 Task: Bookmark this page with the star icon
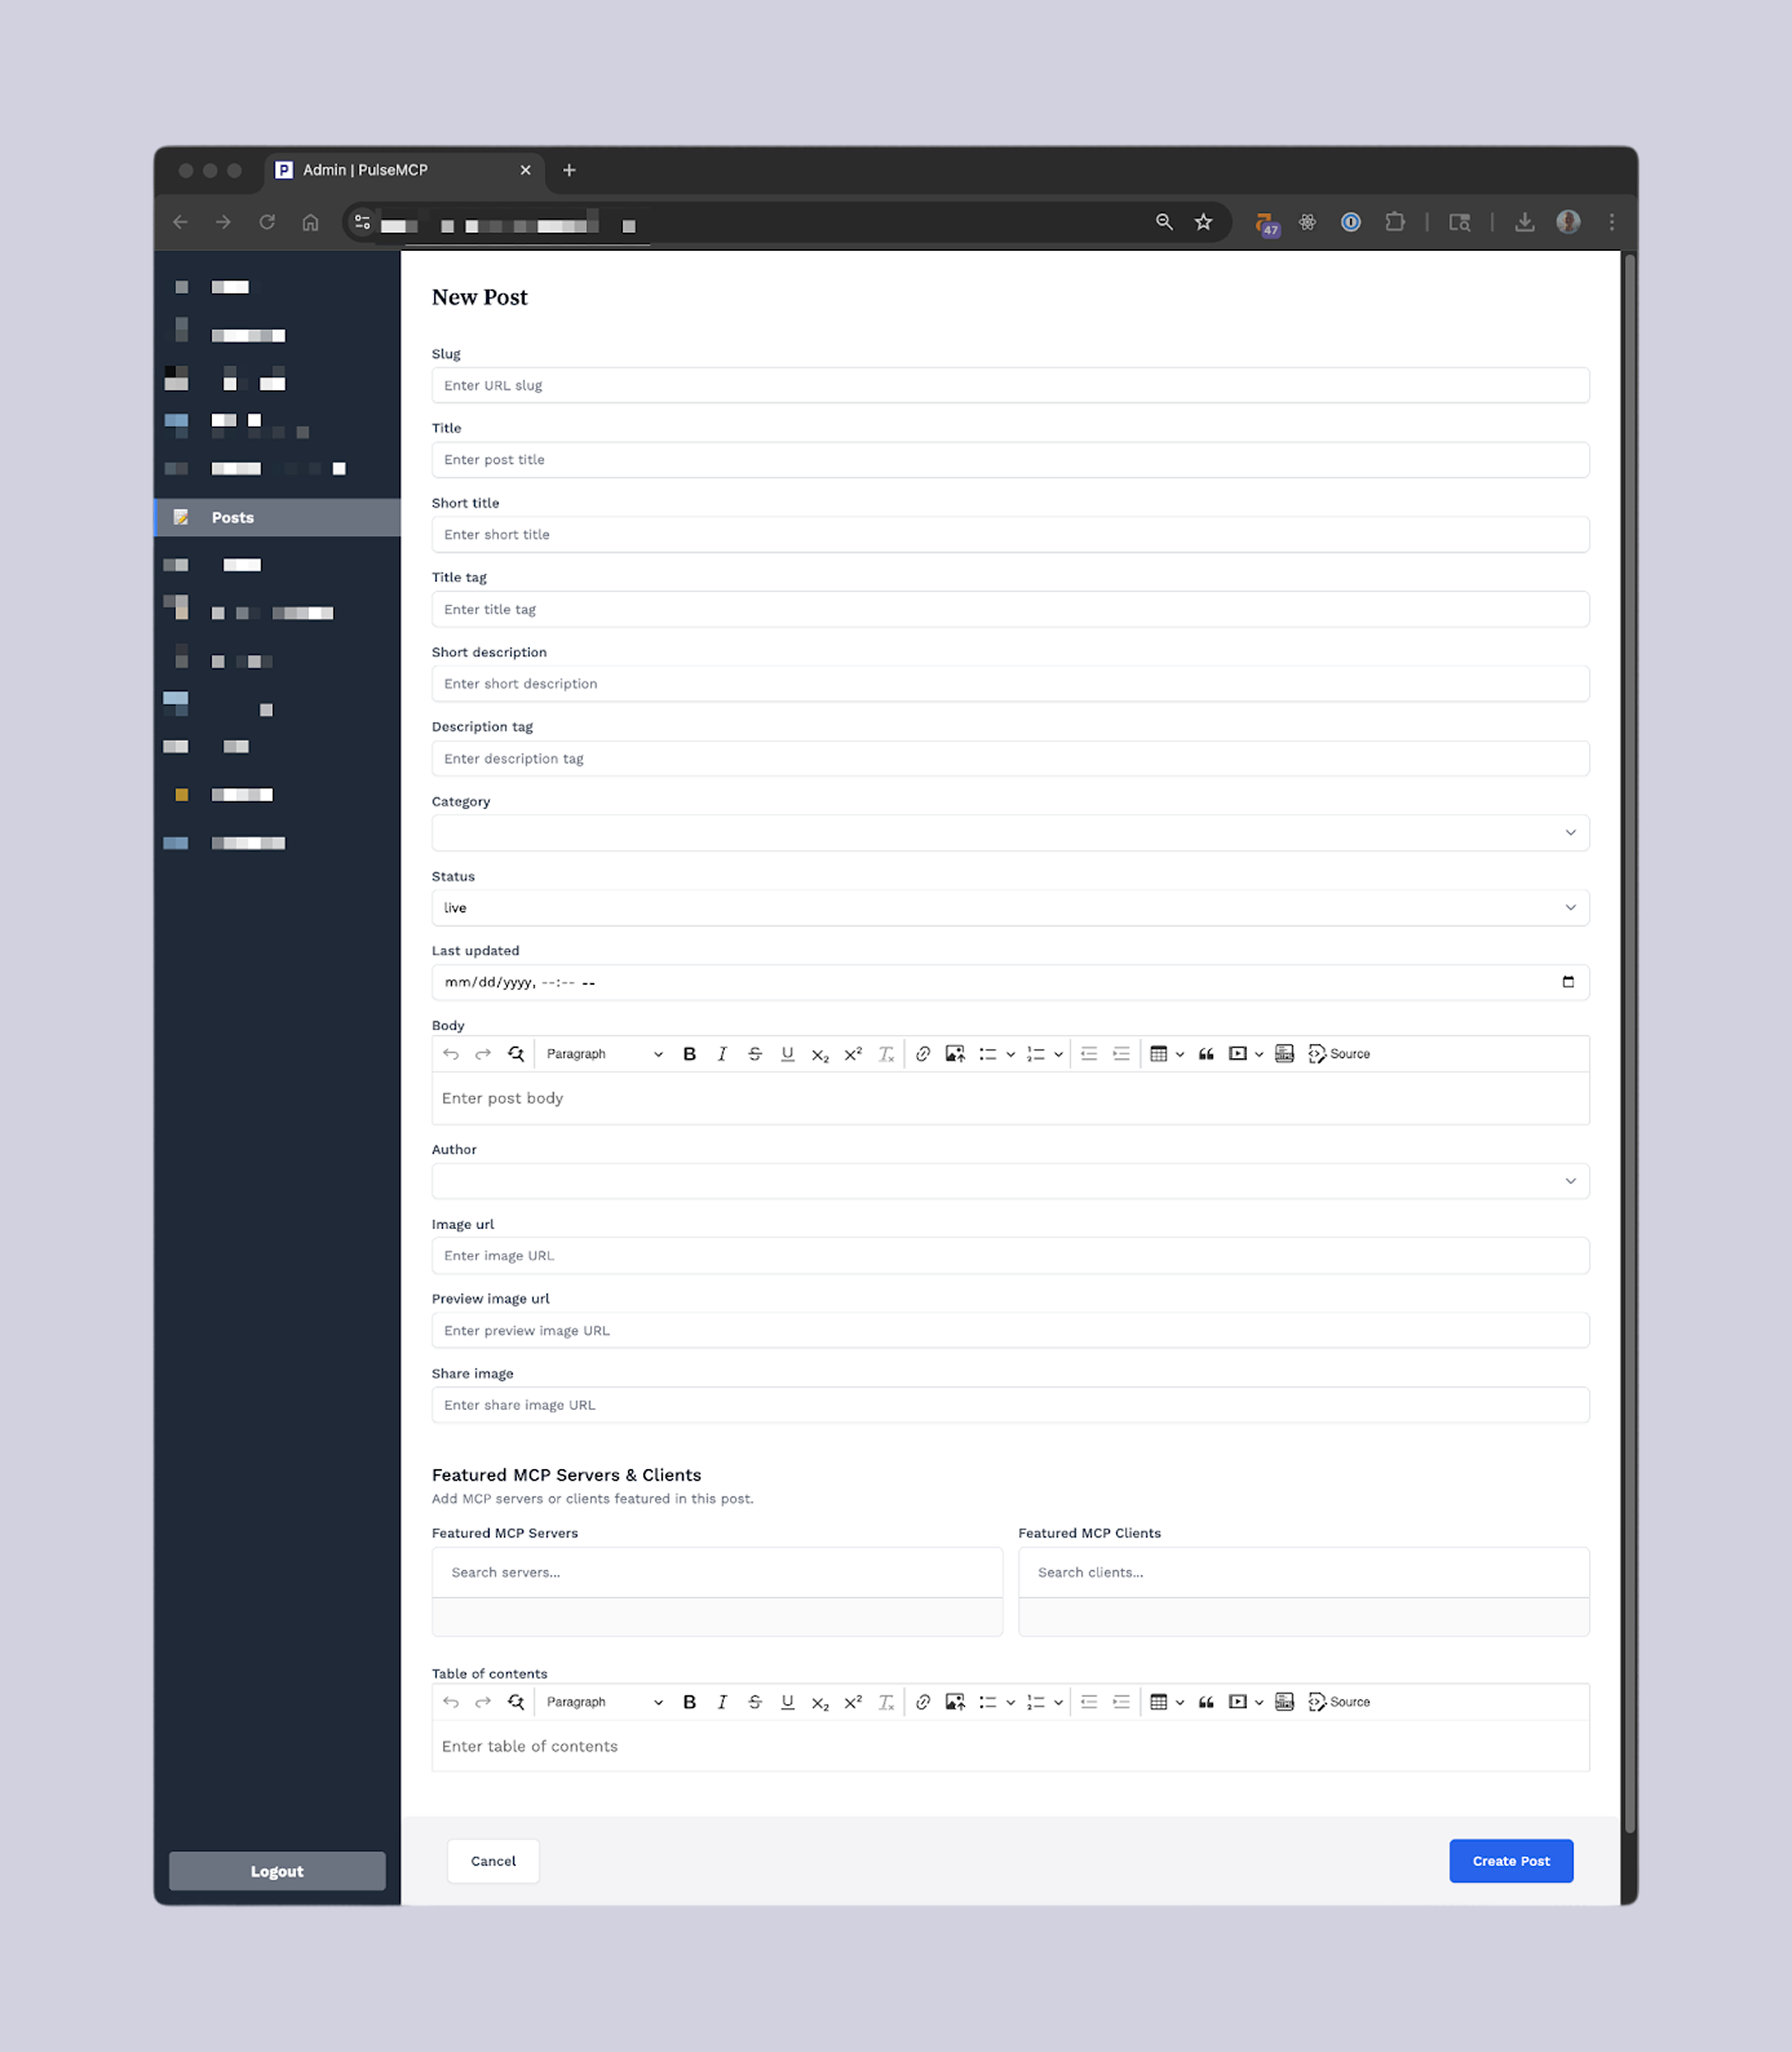pos(1203,222)
